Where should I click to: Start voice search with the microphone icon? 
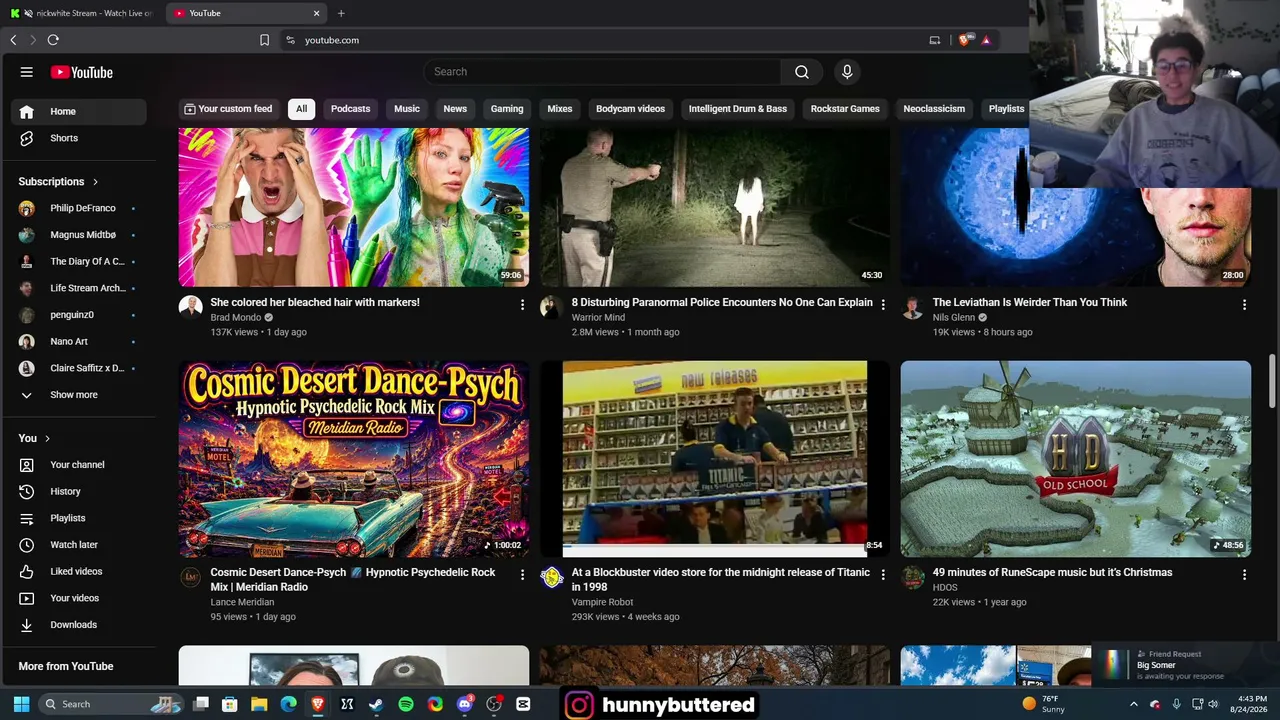[x=847, y=72]
